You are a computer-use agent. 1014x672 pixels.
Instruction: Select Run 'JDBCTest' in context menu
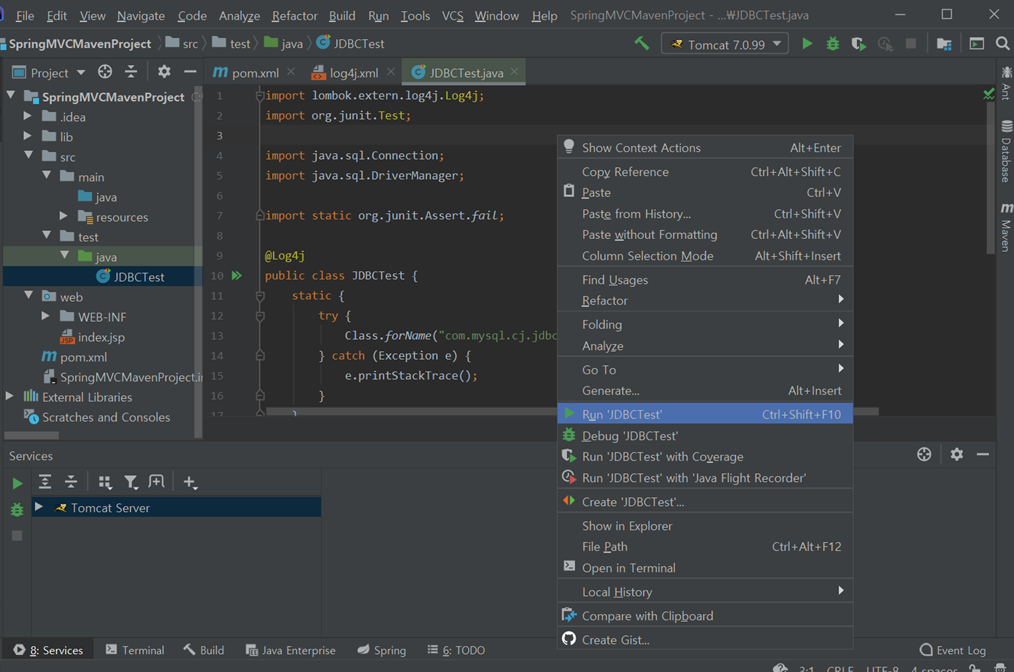point(705,414)
